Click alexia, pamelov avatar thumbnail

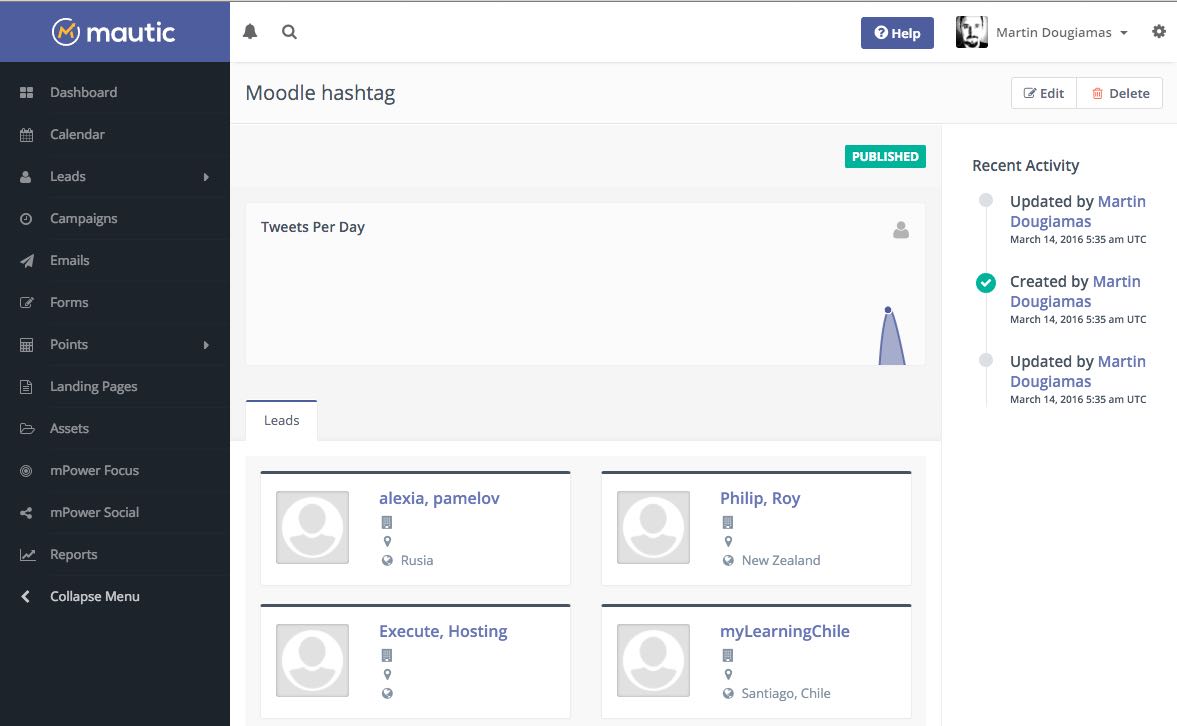(312, 528)
